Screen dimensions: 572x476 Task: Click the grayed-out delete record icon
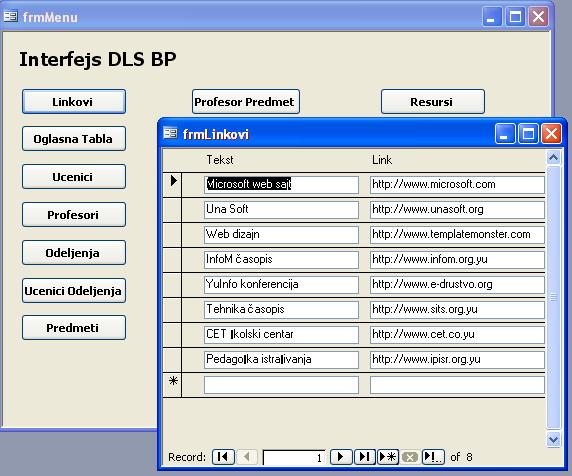[410, 457]
